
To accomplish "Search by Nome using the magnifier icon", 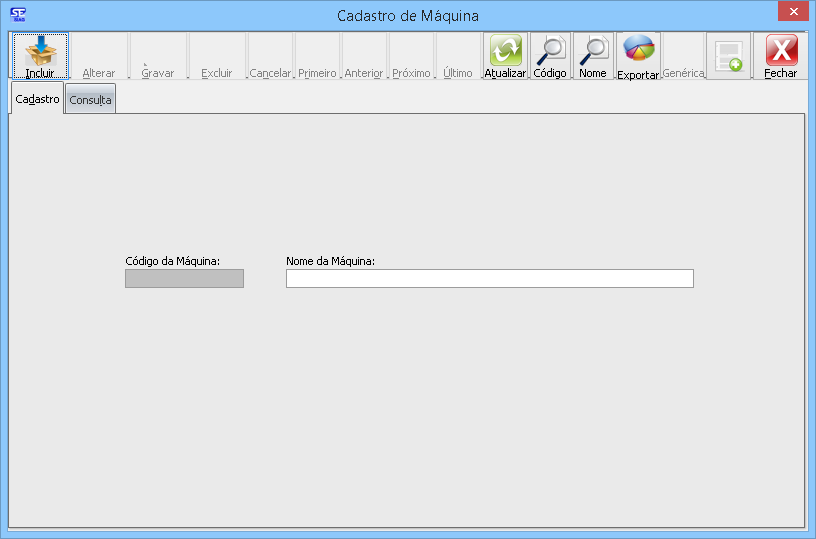I will [593, 50].
